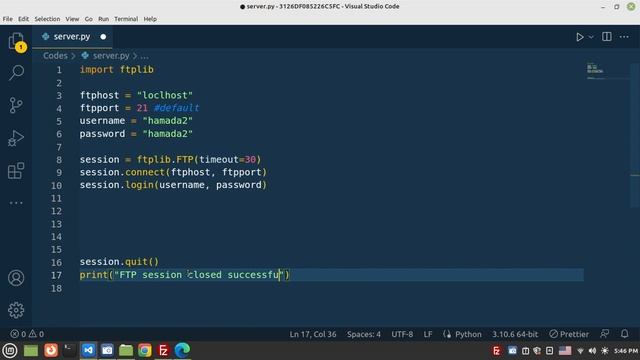The image size is (640, 360).
Task: Open the errors and warnings problems indicator
Action: 27,334
